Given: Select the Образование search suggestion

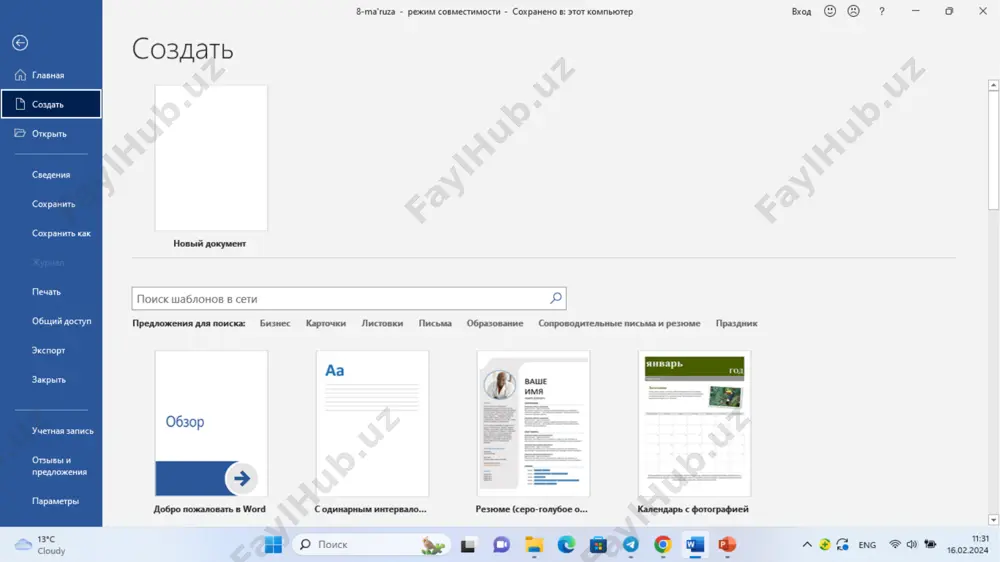Looking at the screenshot, I should coord(495,323).
